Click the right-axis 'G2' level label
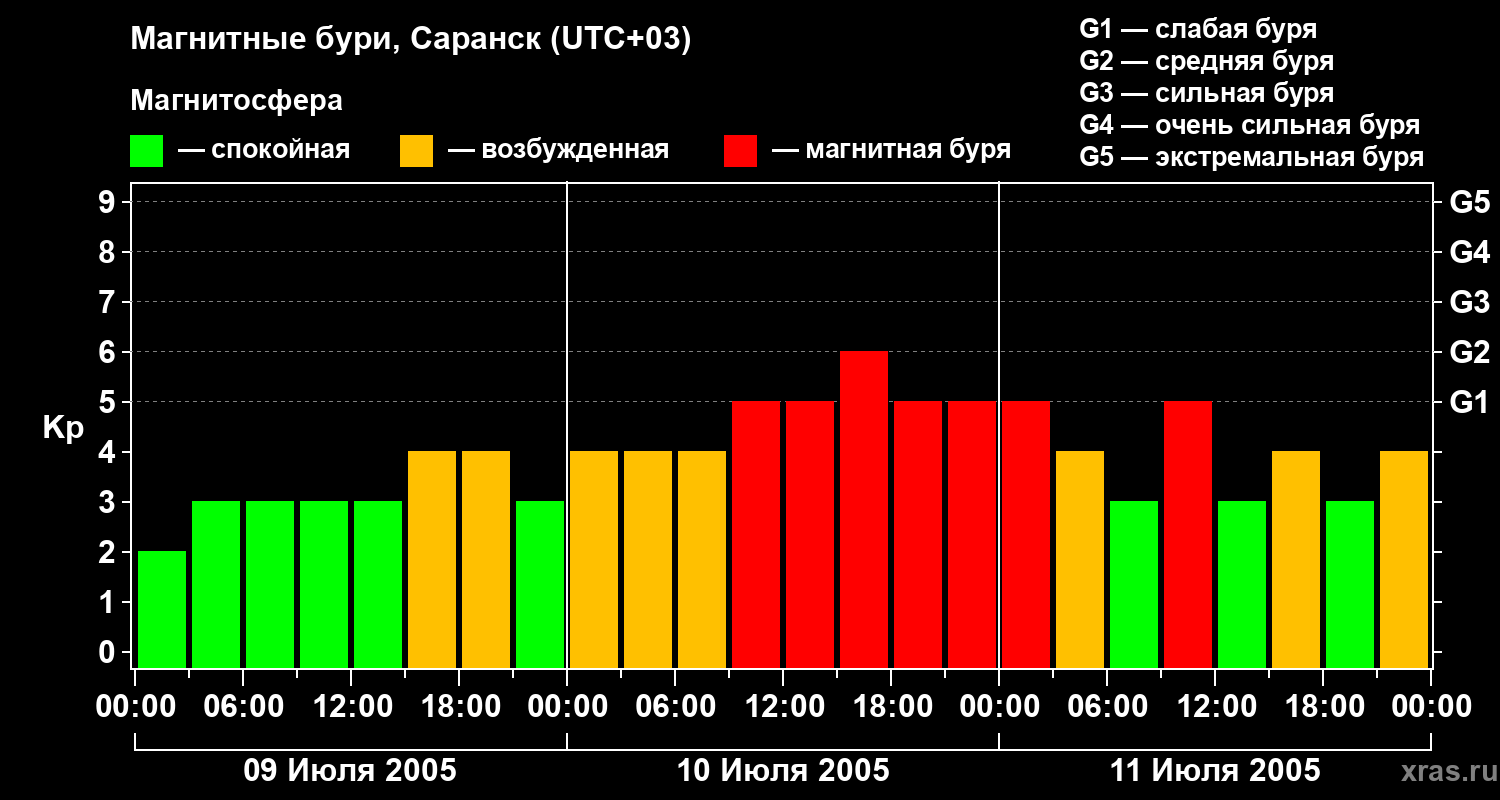This screenshot has width=1500, height=800. point(1470,352)
